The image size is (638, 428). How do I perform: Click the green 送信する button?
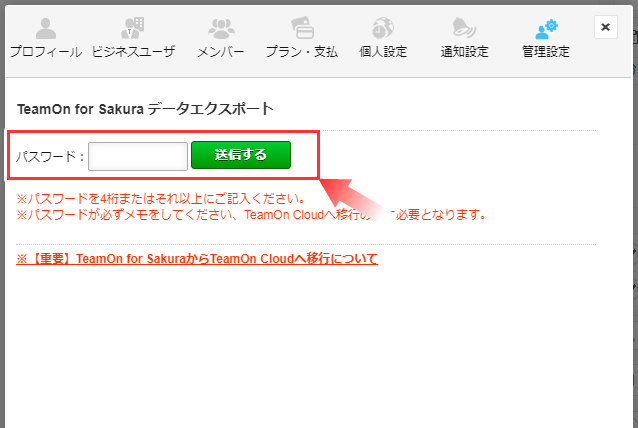tap(241, 155)
